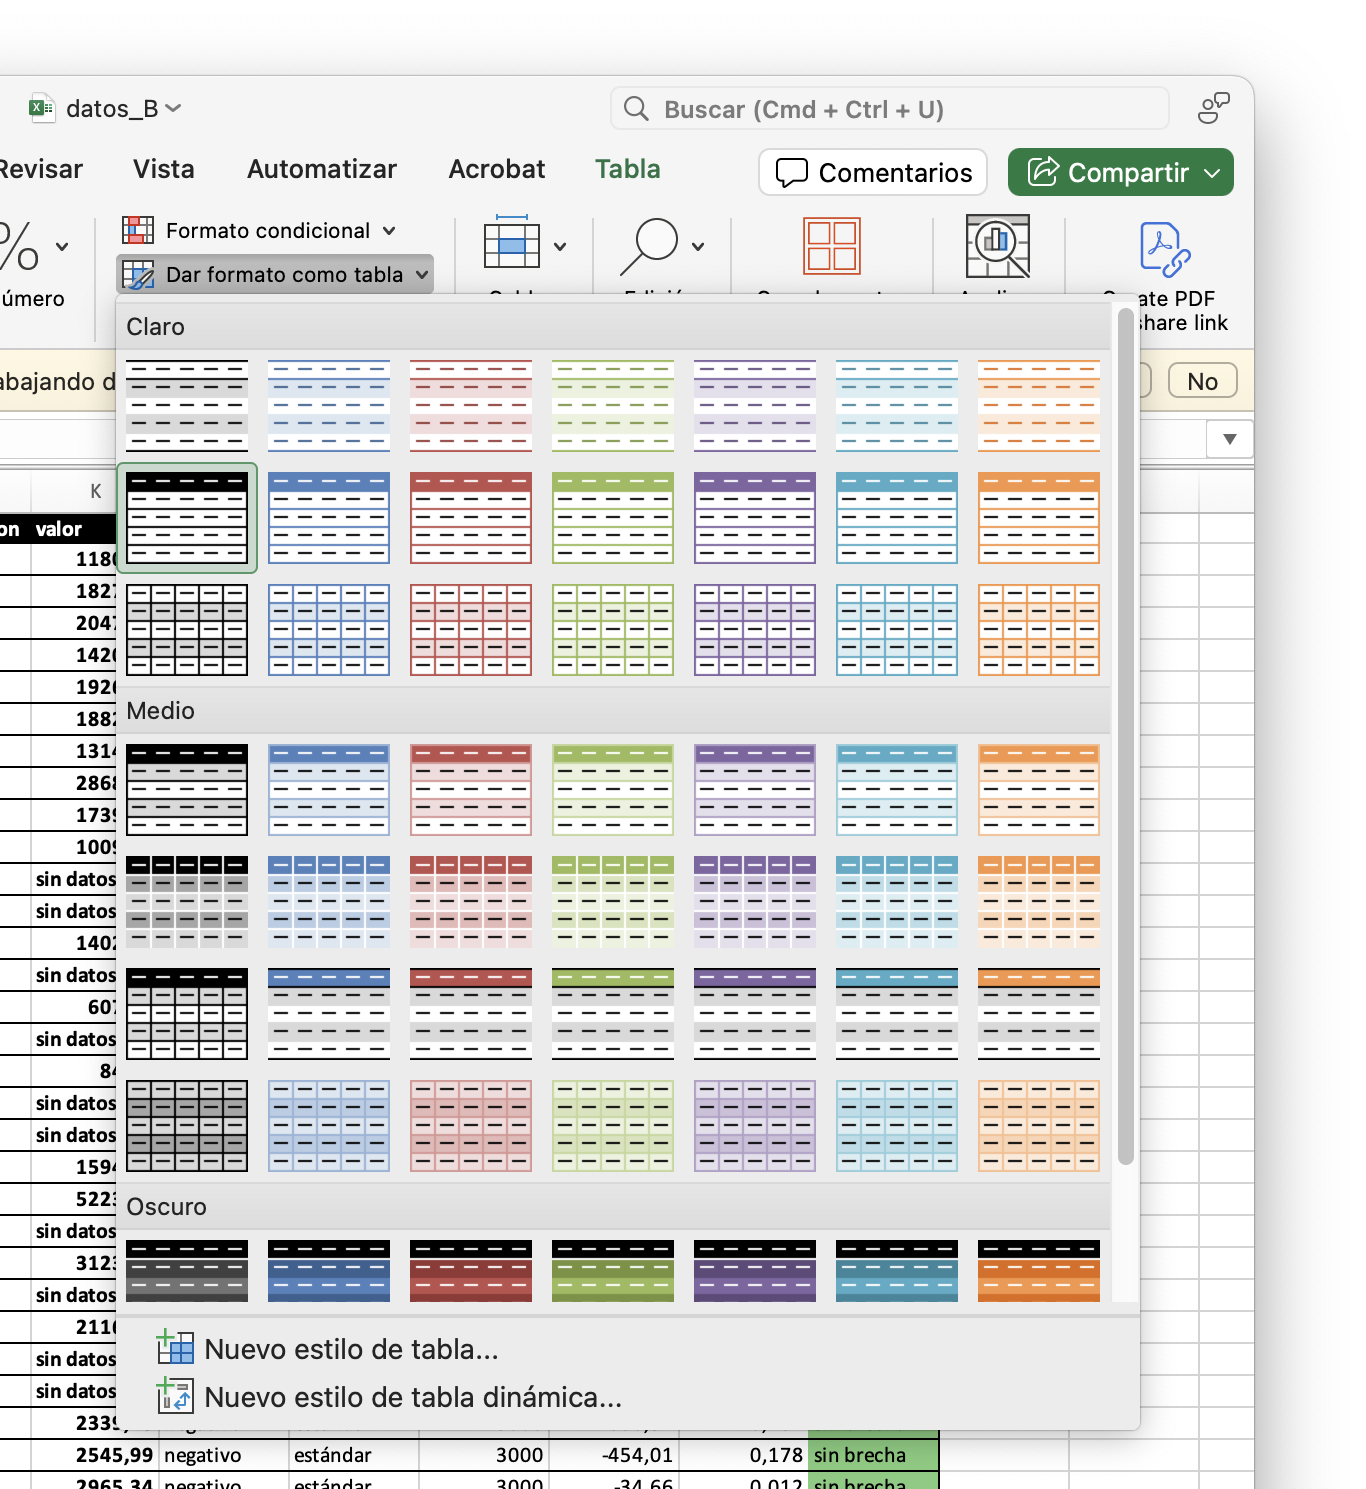Open the Analyze Data magnifier icon
The height and width of the screenshot is (1489, 1366).
[997, 246]
